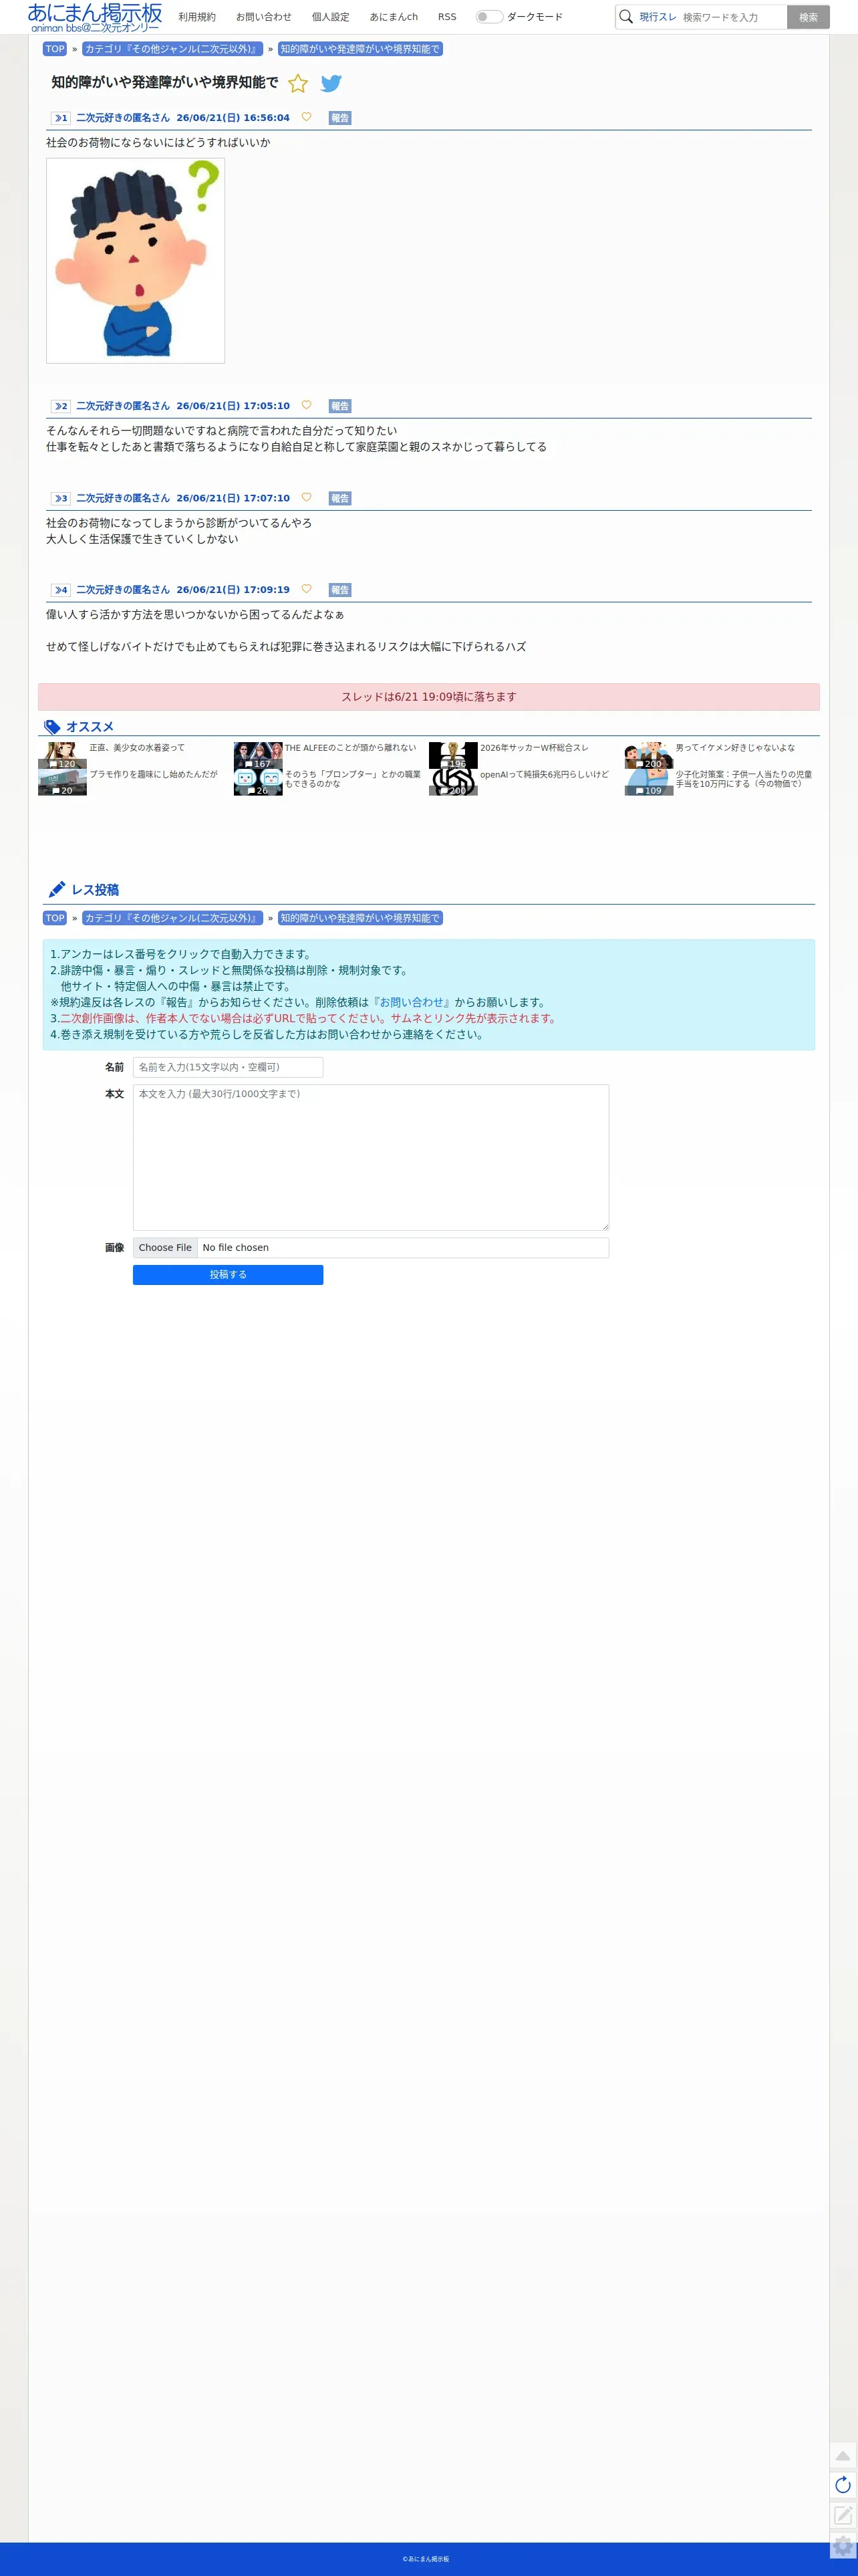Open settings gear icon at bottom right
The image size is (858, 2576).
pos(843,2546)
